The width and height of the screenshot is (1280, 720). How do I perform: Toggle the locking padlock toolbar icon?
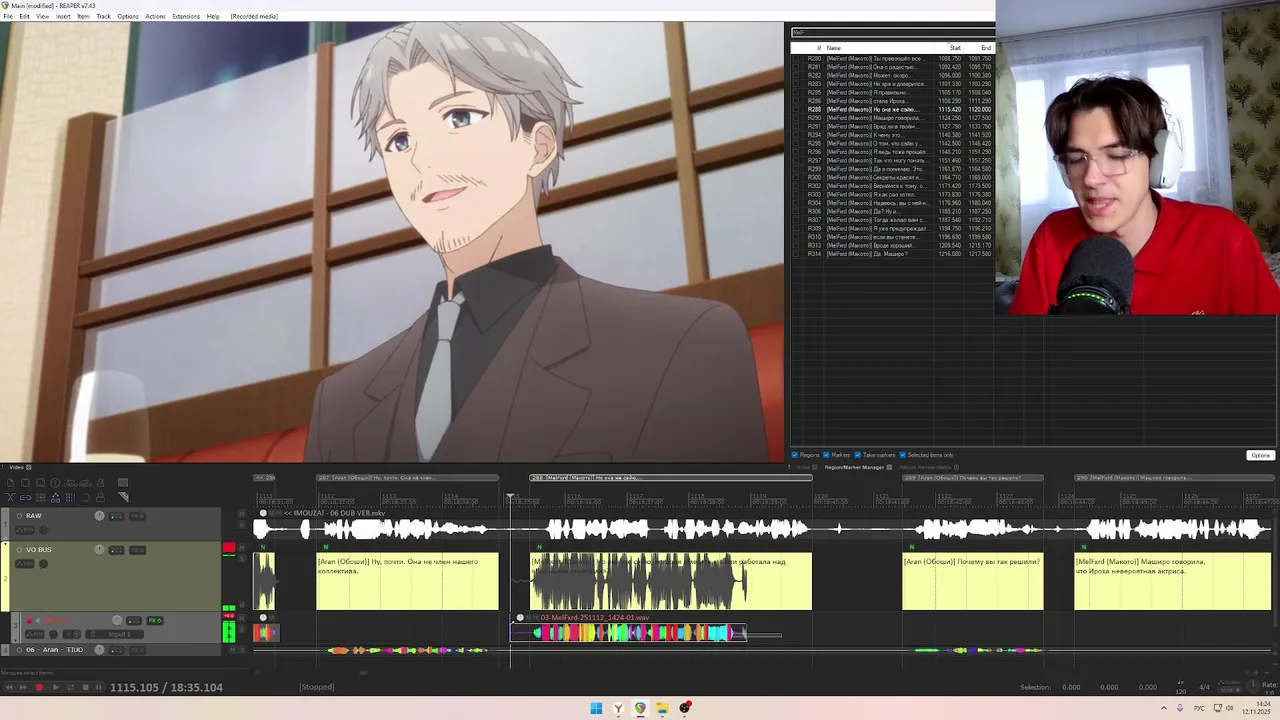(100, 497)
